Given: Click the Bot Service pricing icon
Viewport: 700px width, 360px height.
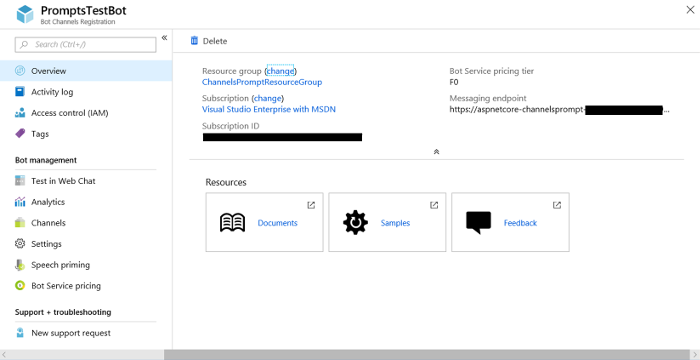Looking at the screenshot, I should pos(20,285).
